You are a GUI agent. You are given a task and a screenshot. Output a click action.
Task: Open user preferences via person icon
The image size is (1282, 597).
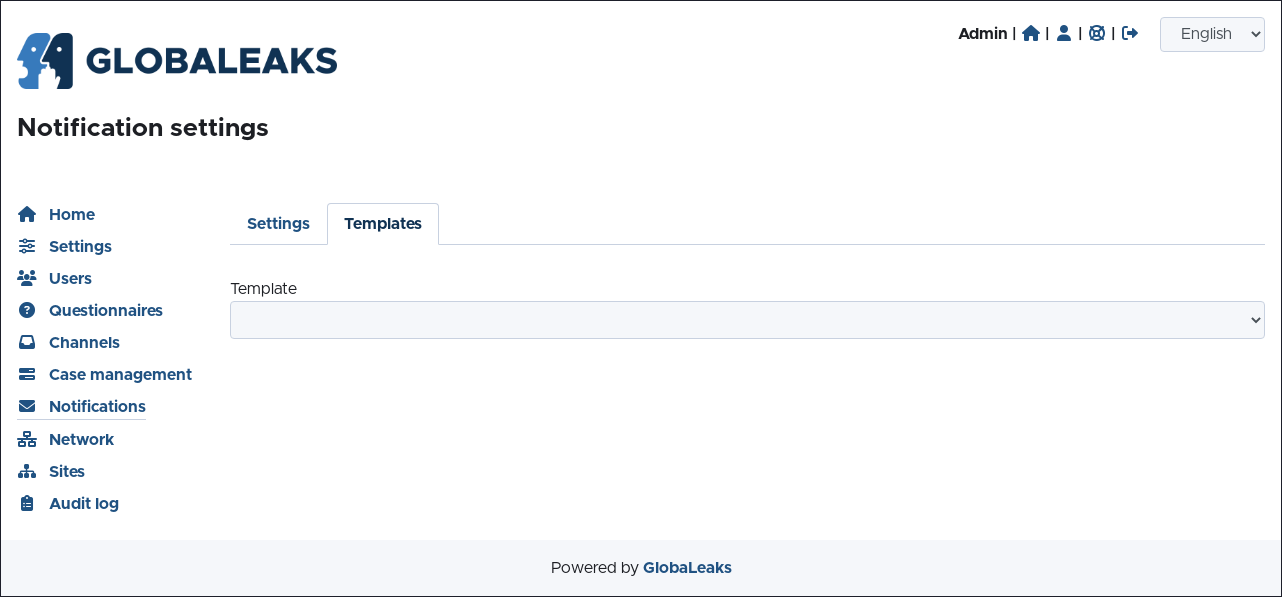1064,33
